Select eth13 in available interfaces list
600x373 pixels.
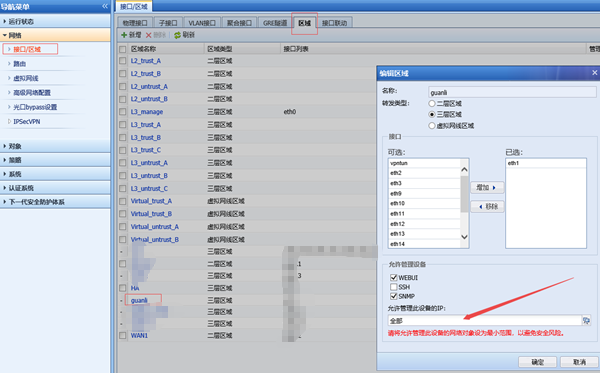pyautogui.click(x=424, y=234)
